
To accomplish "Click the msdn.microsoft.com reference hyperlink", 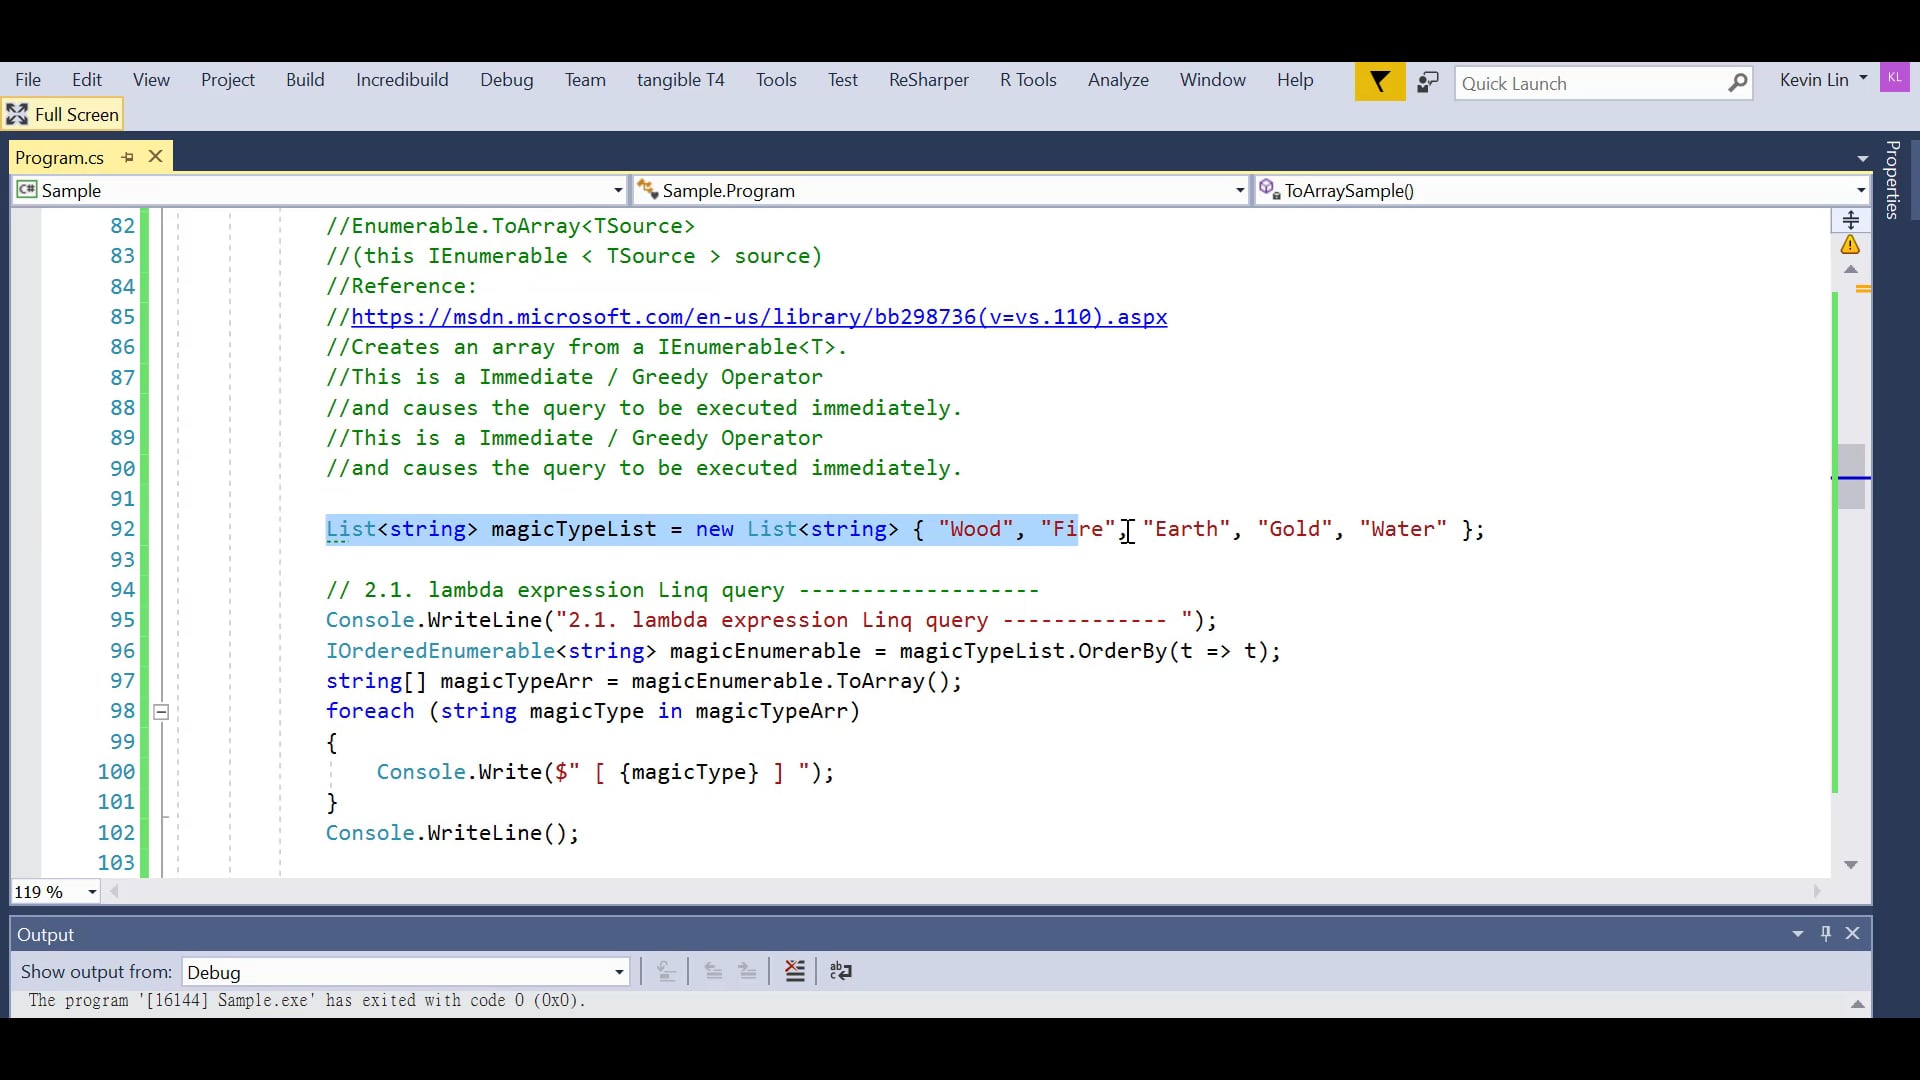I will (758, 317).
